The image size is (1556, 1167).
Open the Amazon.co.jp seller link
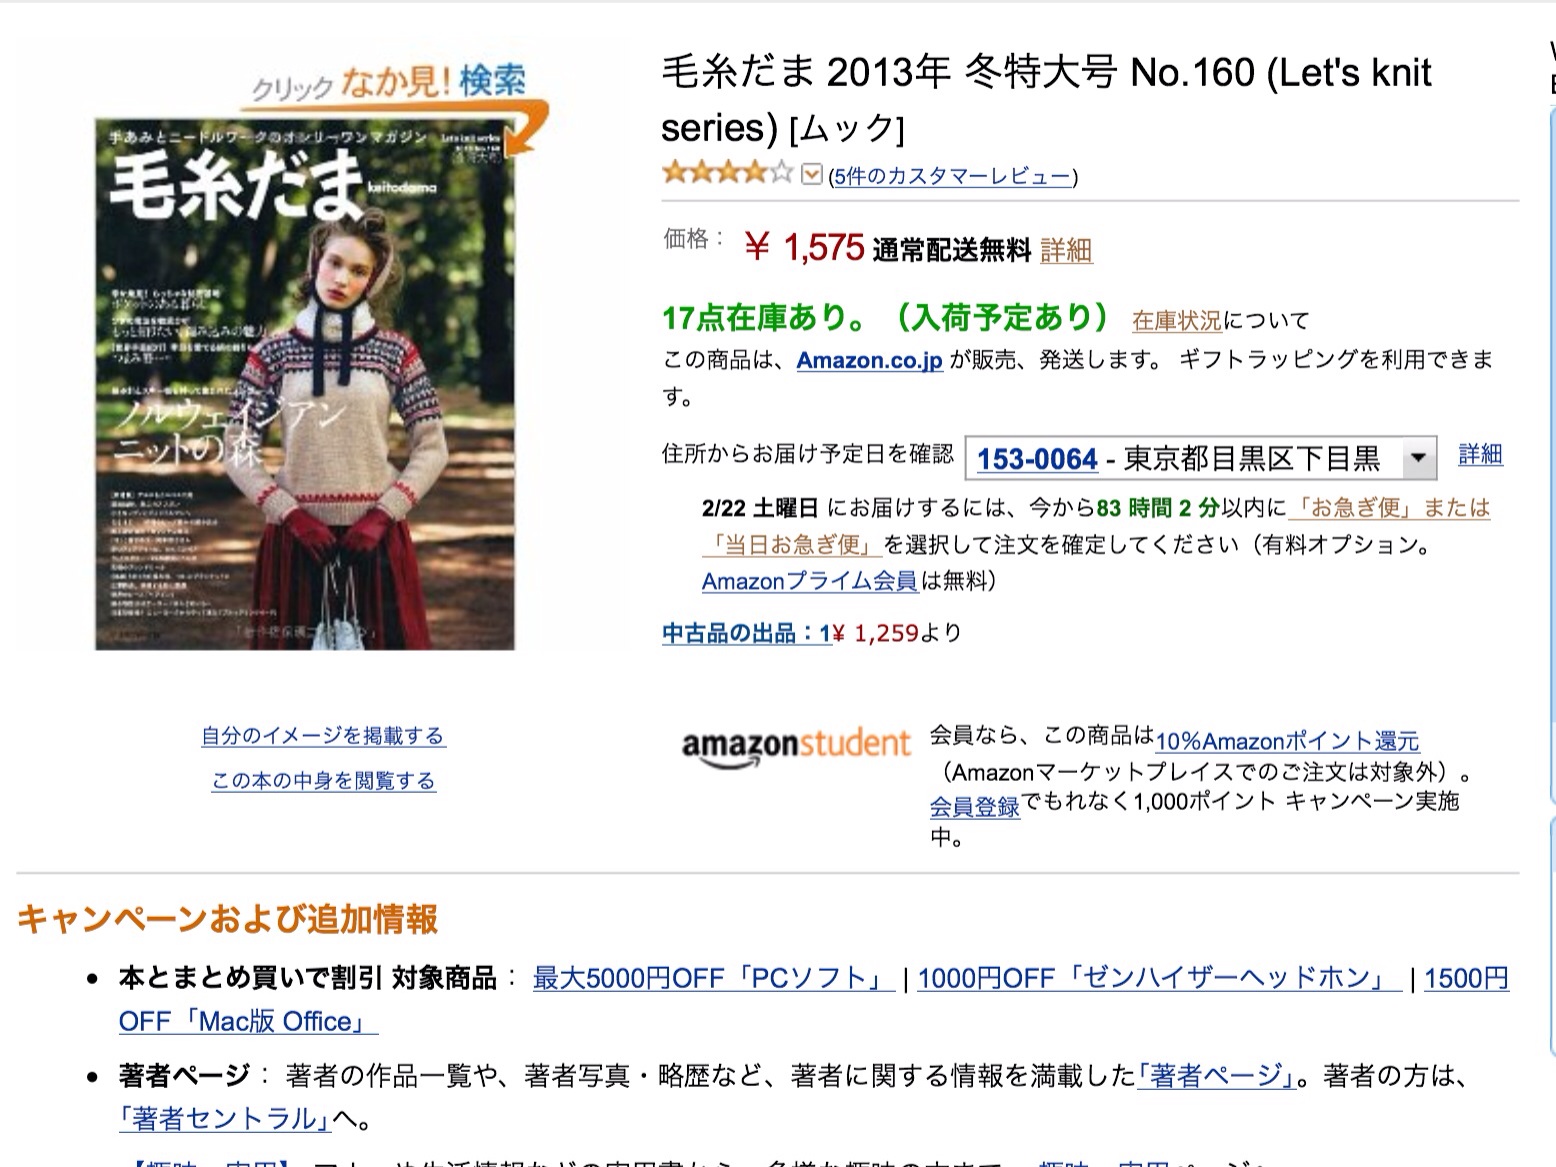[x=869, y=360]
